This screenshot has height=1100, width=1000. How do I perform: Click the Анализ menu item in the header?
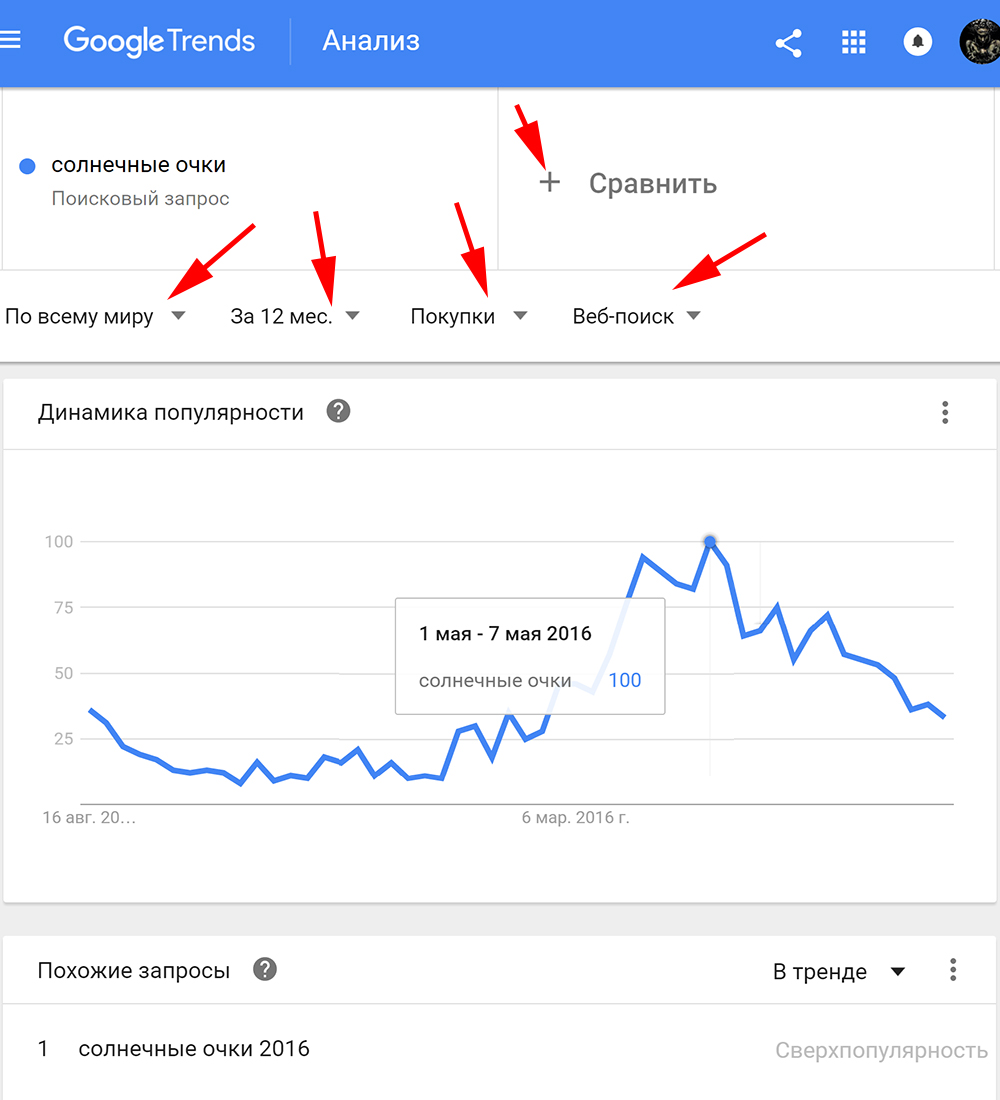370,41
